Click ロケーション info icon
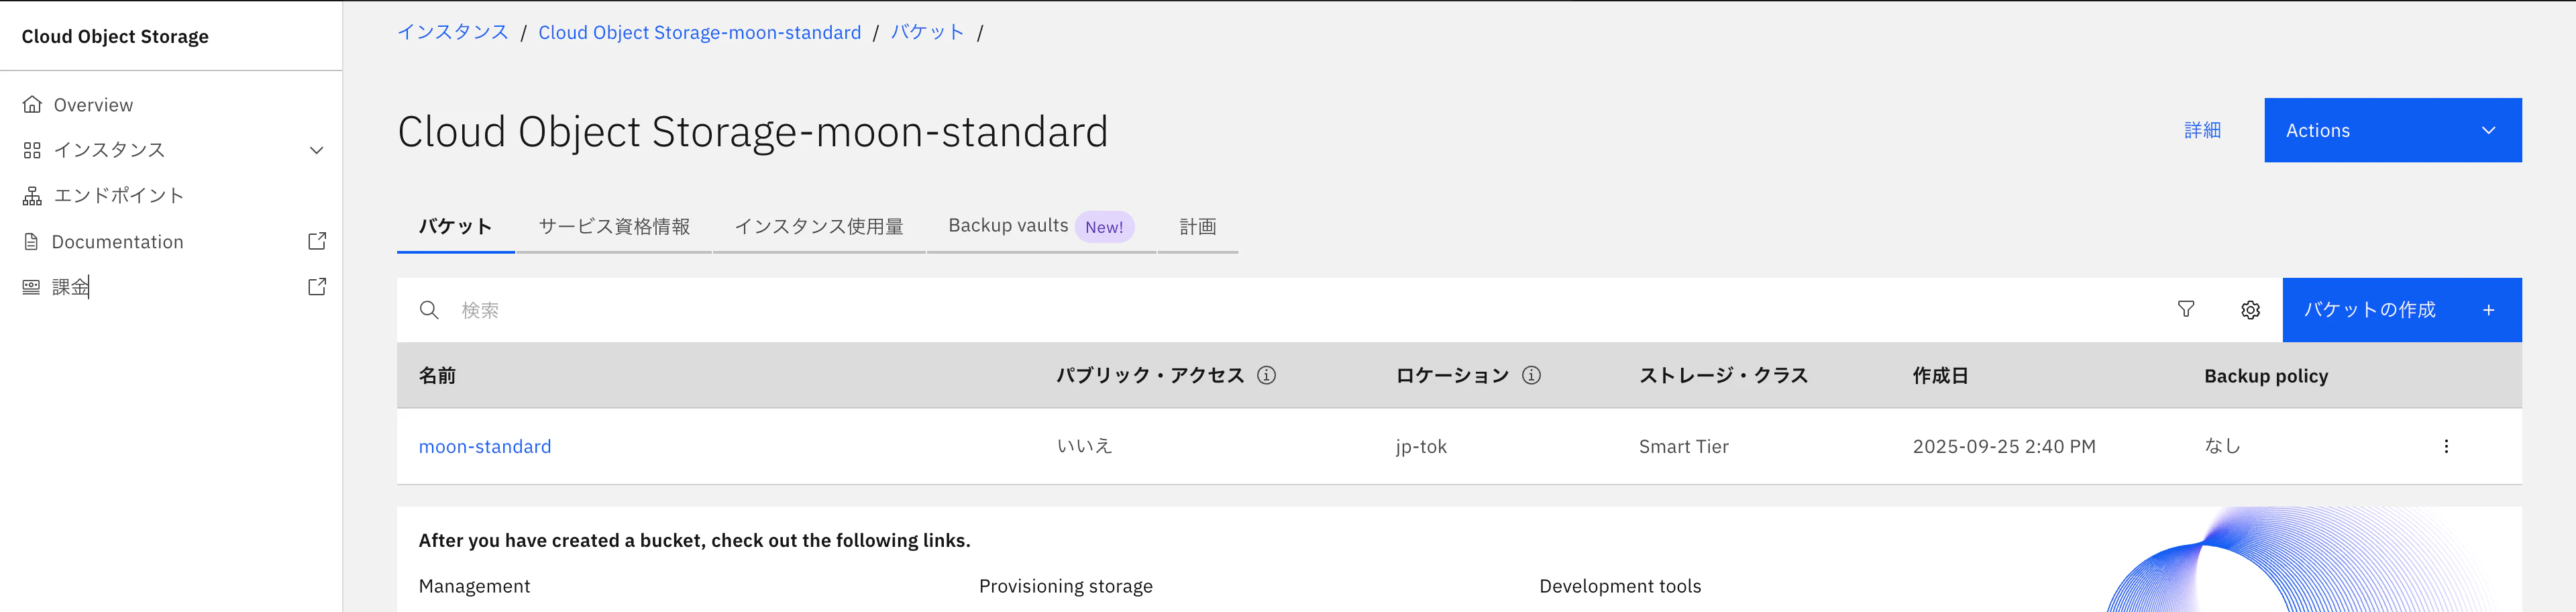2576x612 pixels. pyautogui.click(x=1531, y=375)
